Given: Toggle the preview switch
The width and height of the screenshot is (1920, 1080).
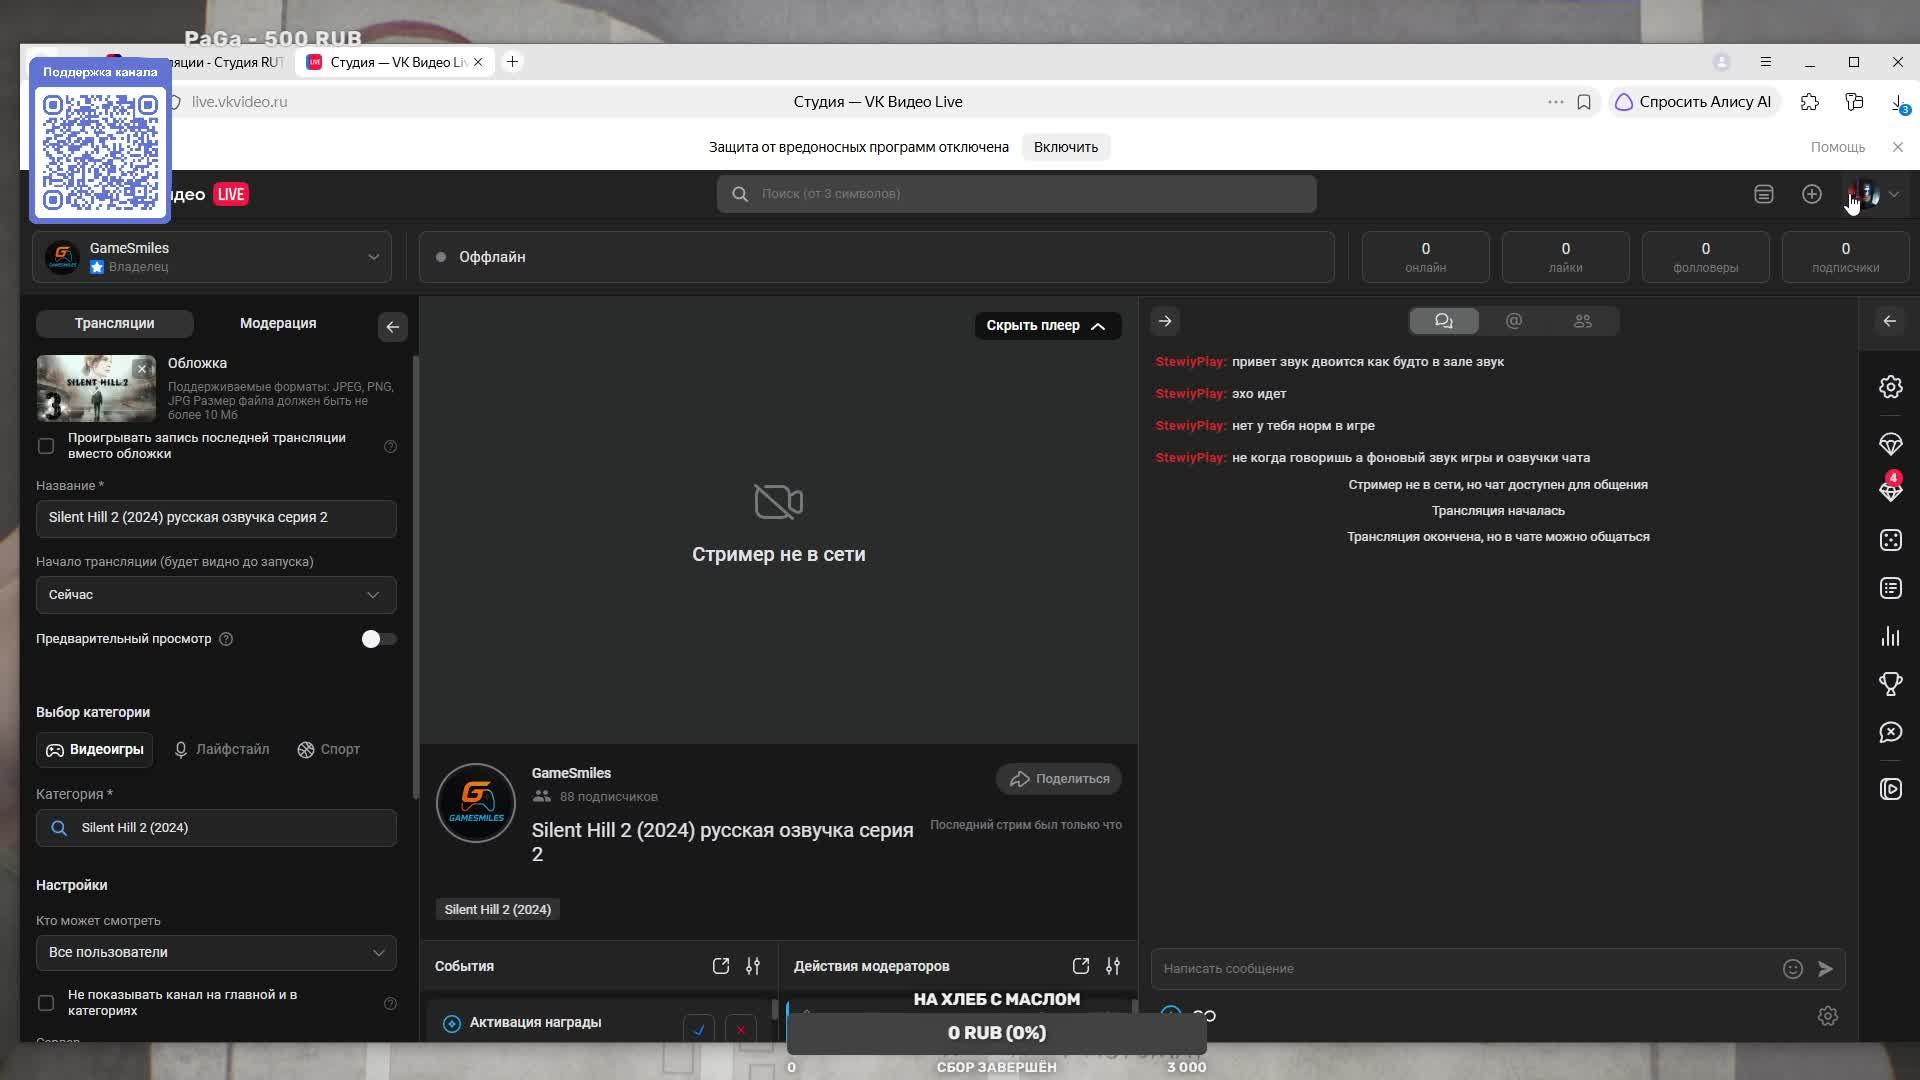Looking at the screenshot, I should coord(378,639).
